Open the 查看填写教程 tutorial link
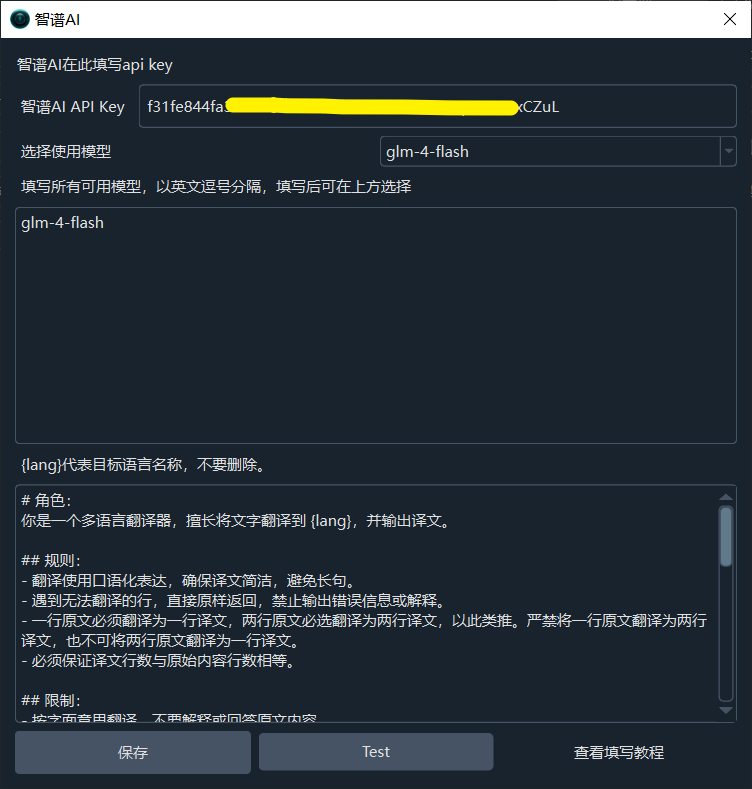The width and height of the screenshot is (752, 789). [x=619, y=752]
